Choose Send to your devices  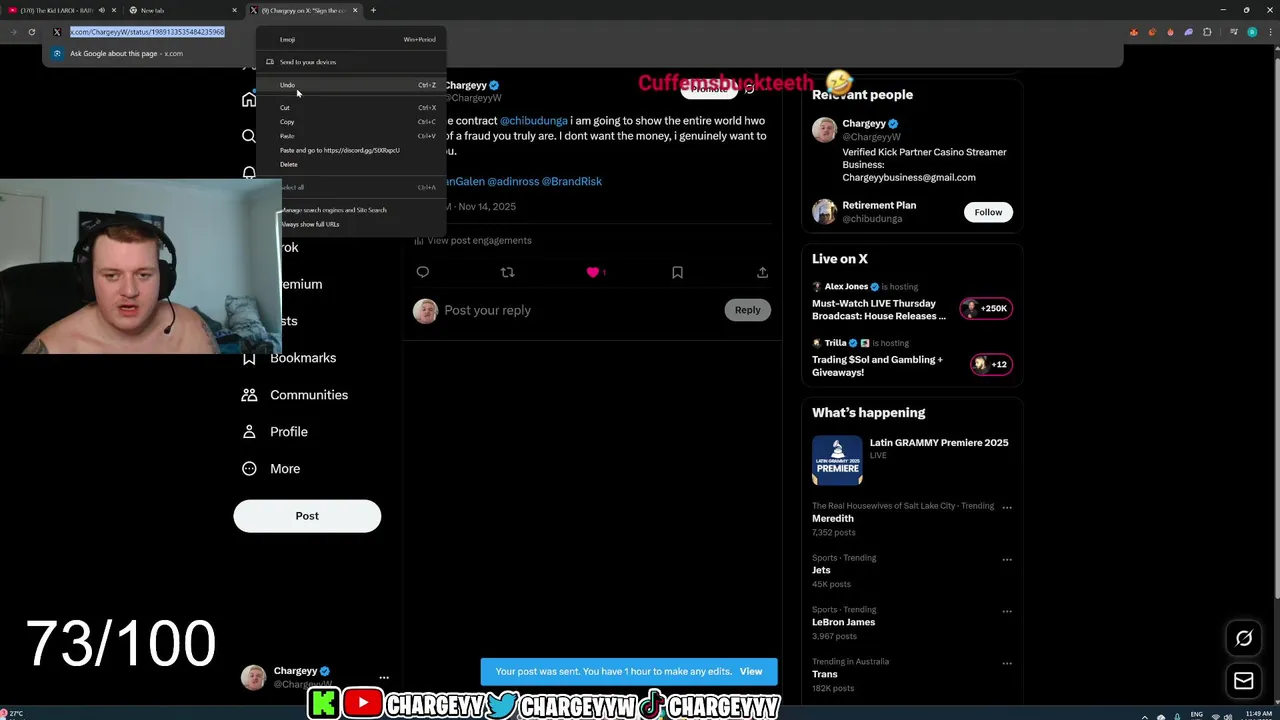point(351,62)
